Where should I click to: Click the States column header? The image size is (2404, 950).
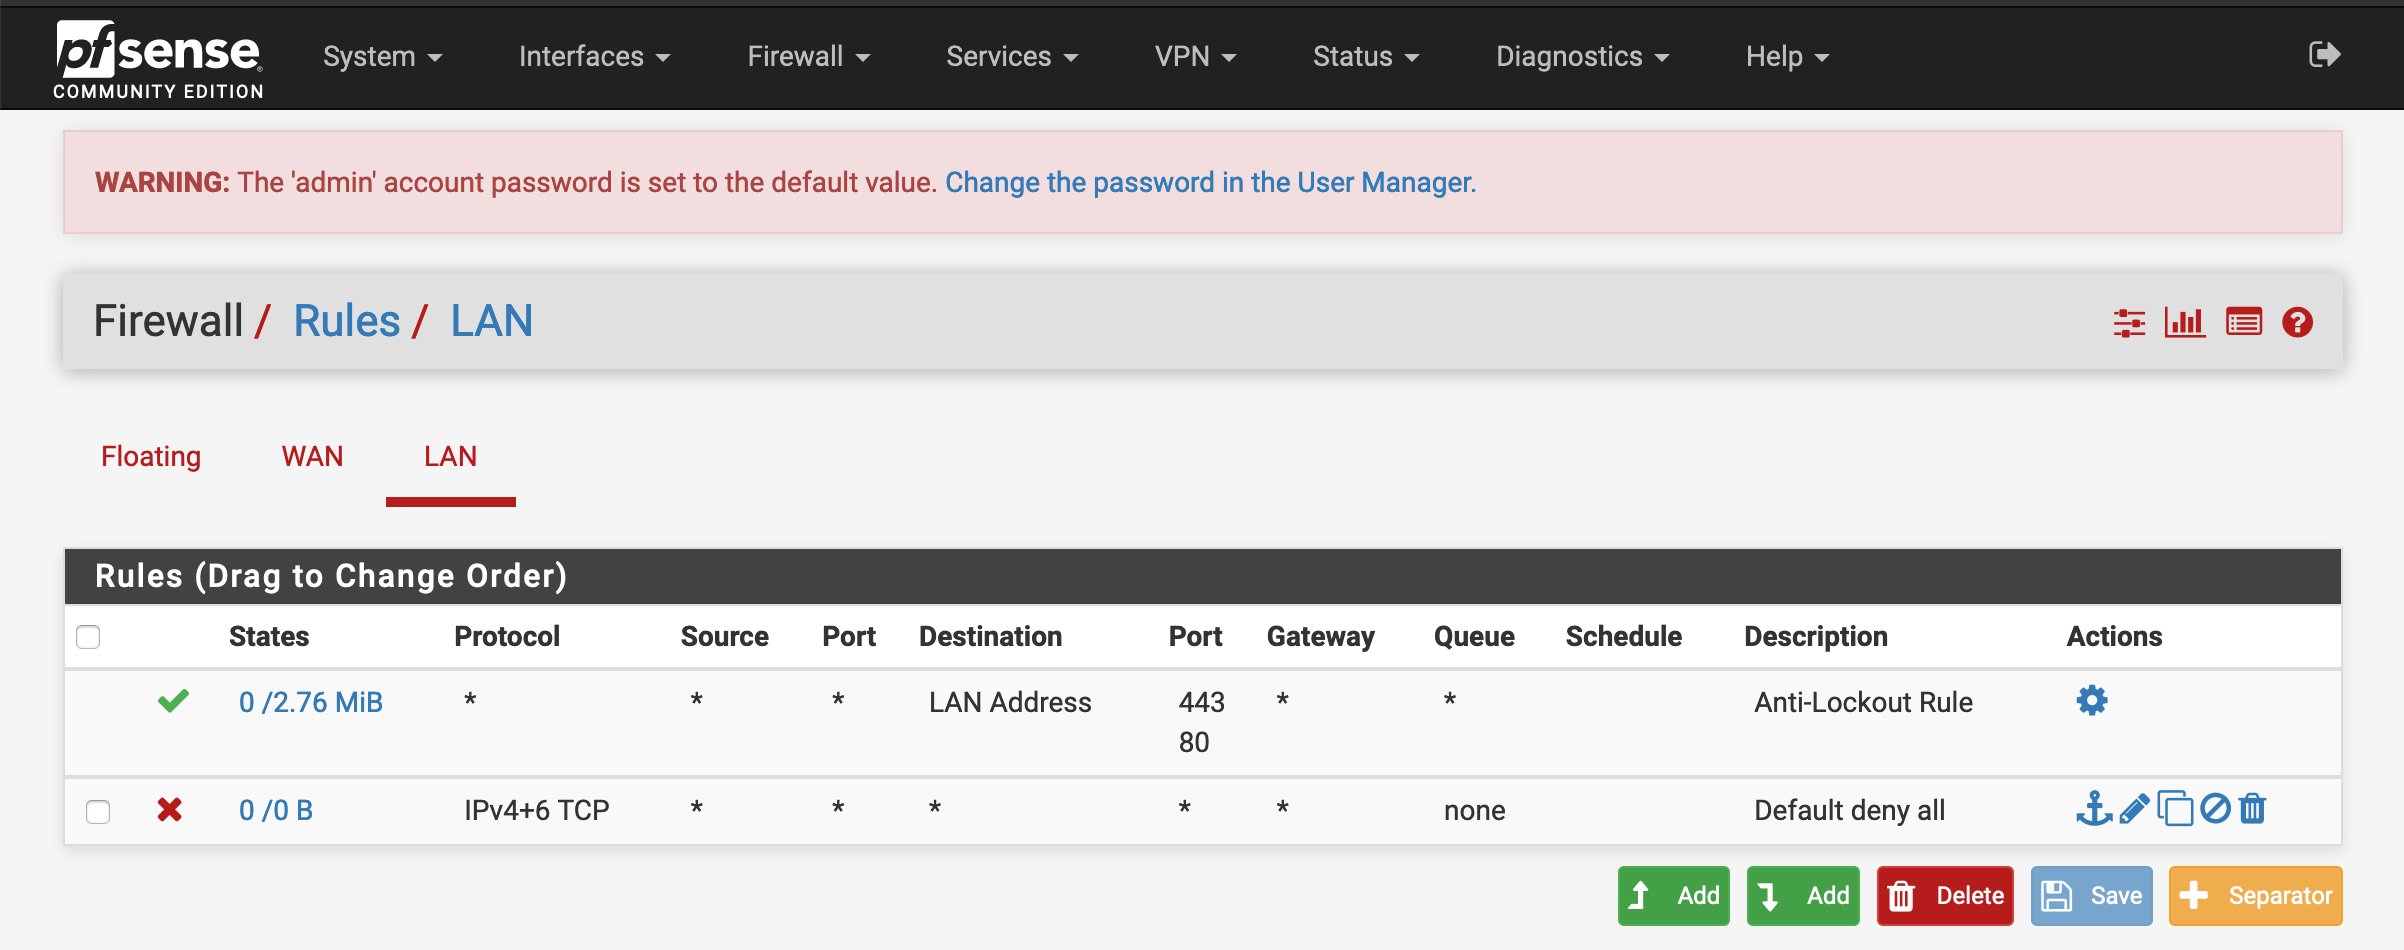point(269,637)
